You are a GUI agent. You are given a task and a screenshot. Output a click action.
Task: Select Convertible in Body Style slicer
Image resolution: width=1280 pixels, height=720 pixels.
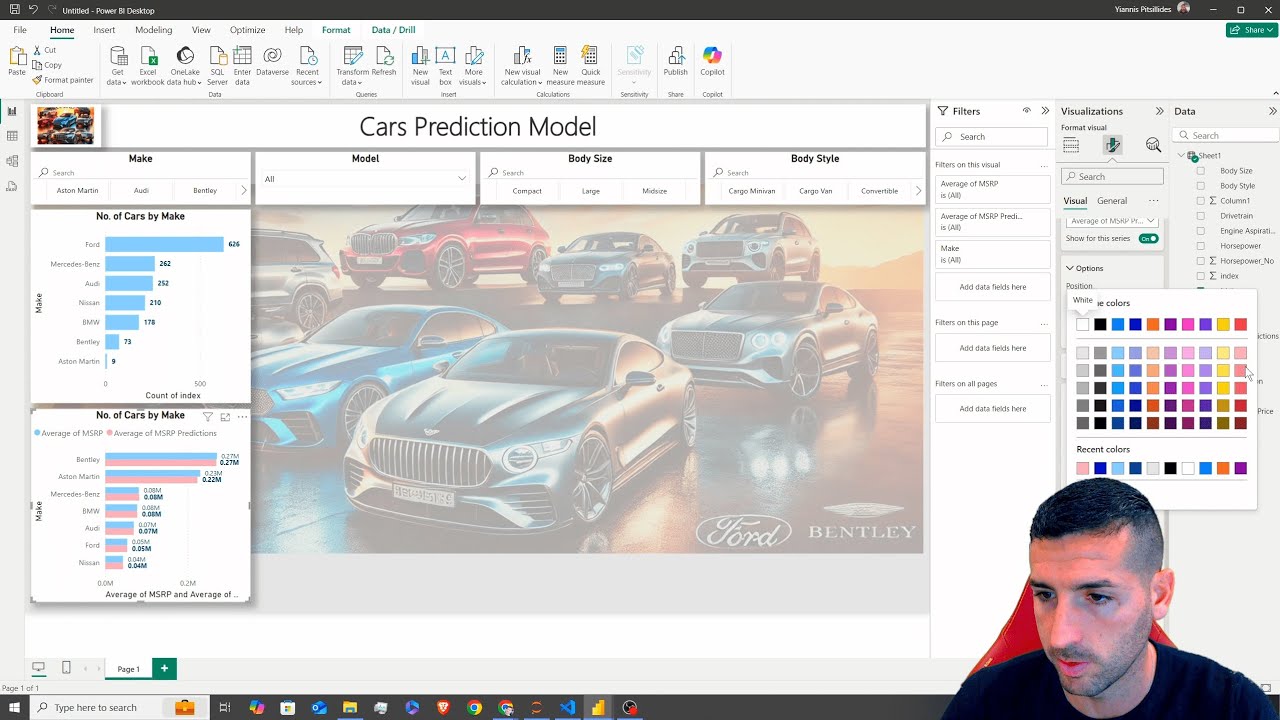point(879,190)
